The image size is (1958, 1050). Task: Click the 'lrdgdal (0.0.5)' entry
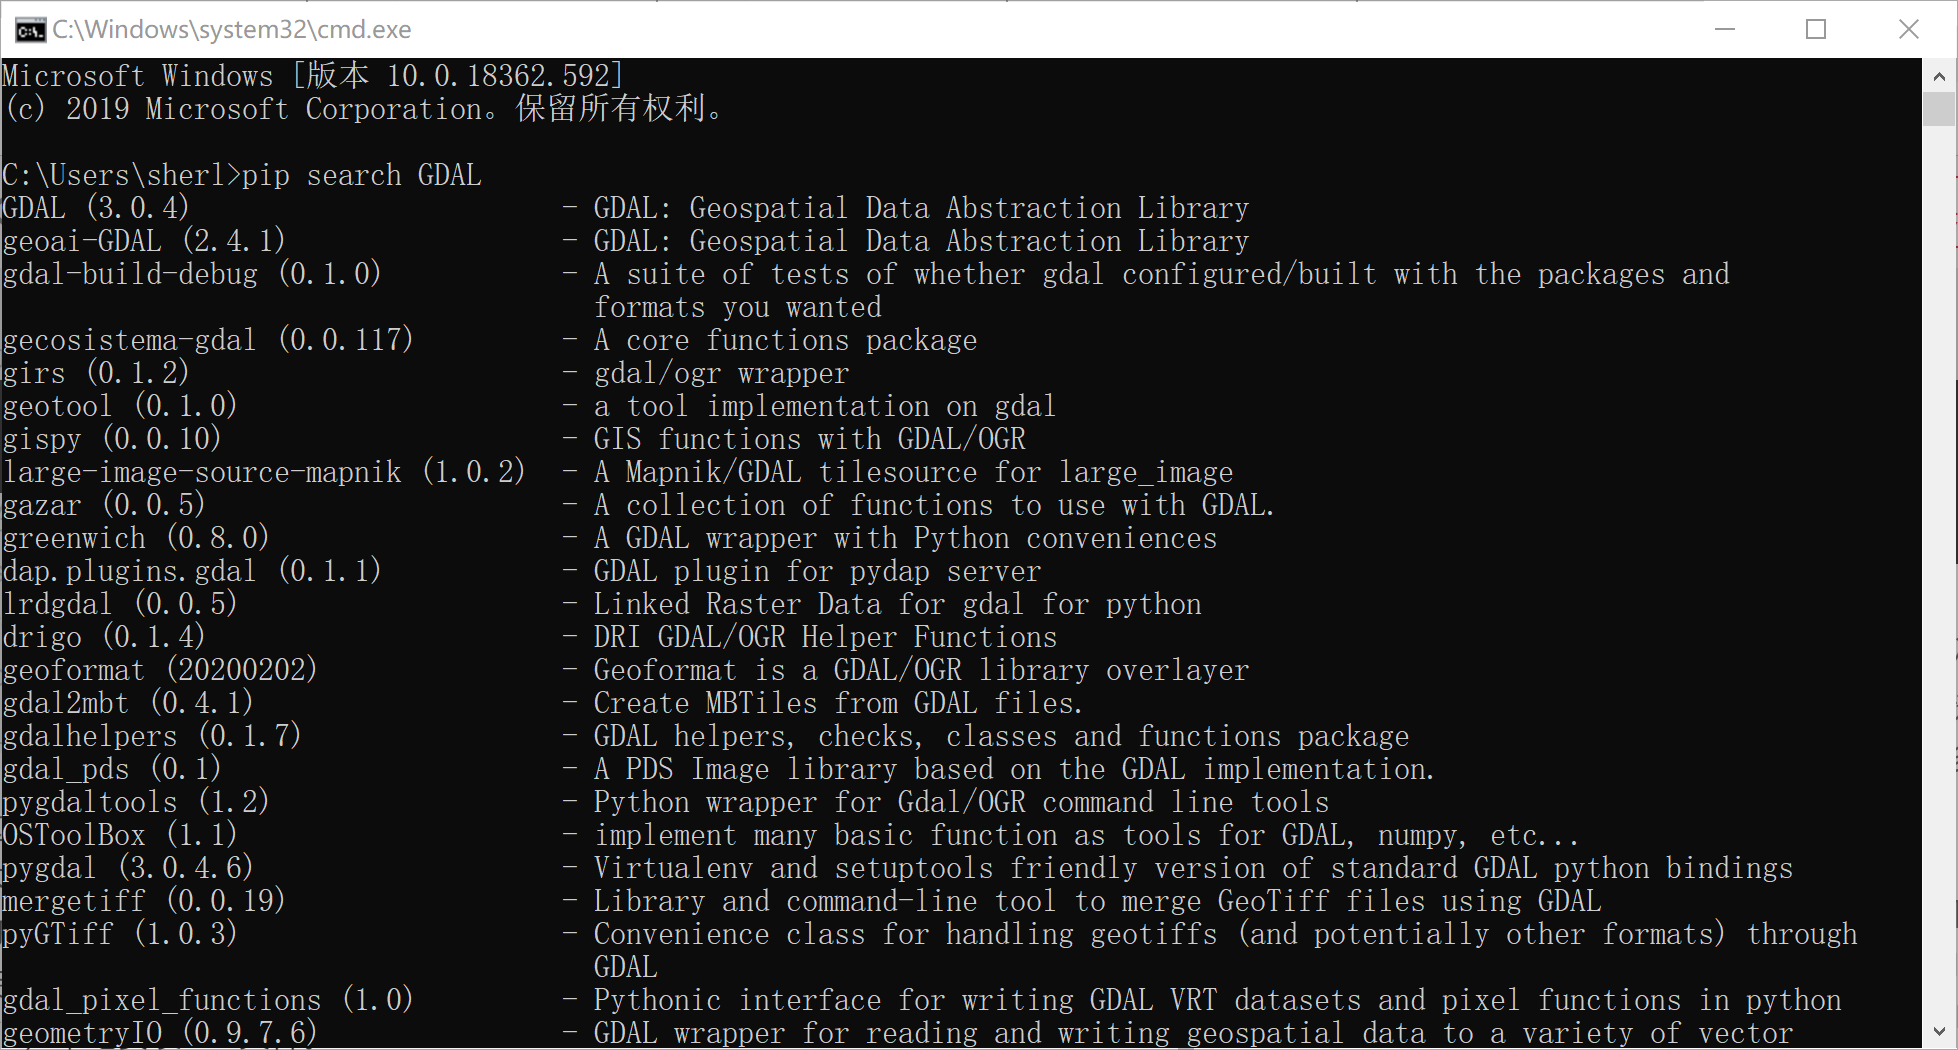click(x=120, y=604)
